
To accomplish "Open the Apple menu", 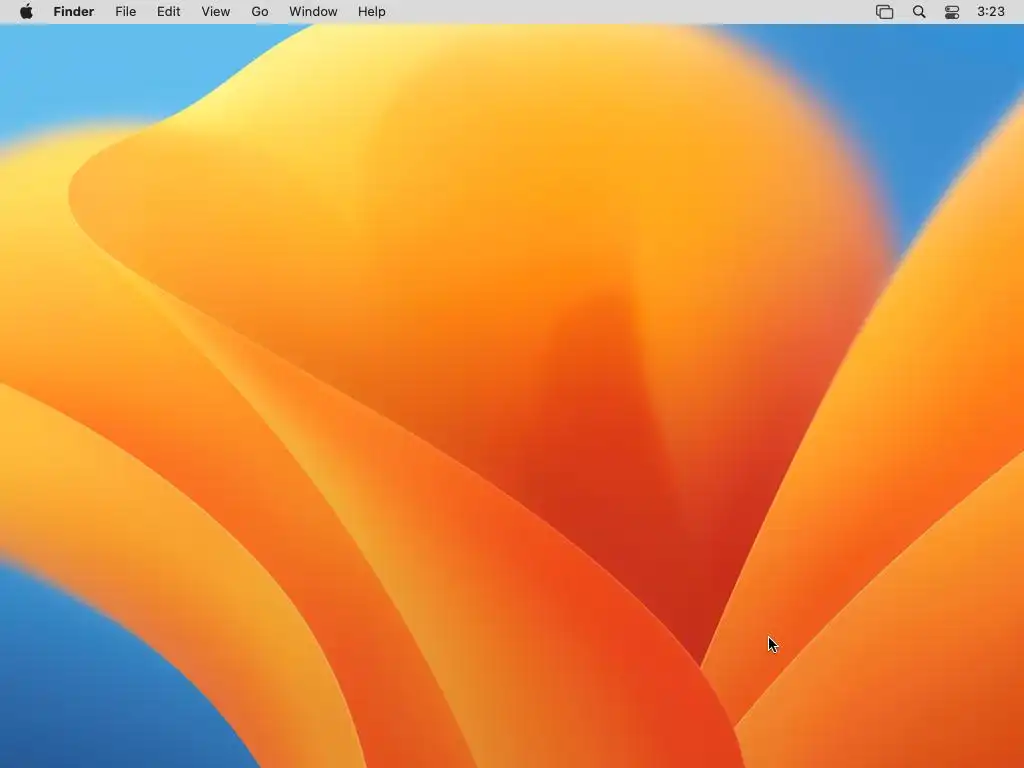I will click(26, 12).
